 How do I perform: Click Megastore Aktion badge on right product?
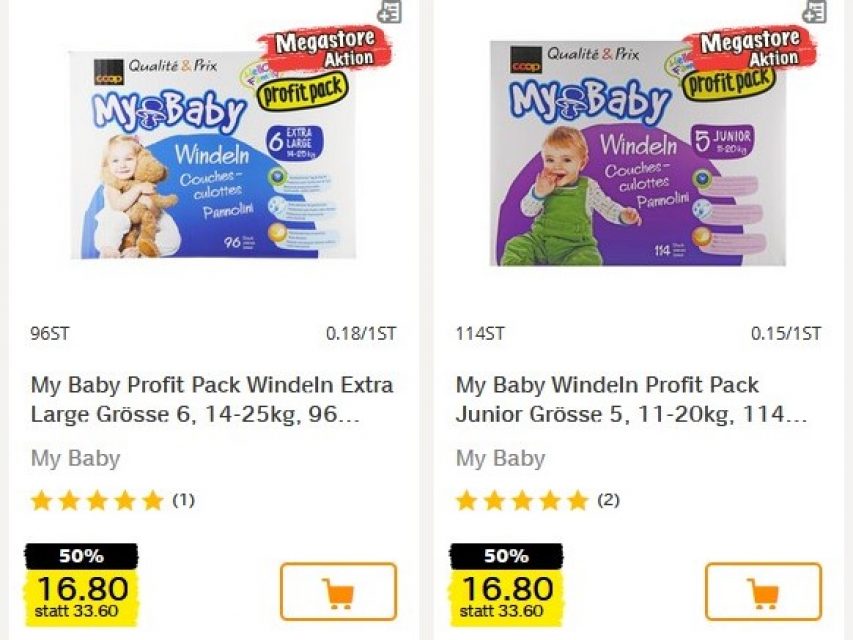coord(750,49)
